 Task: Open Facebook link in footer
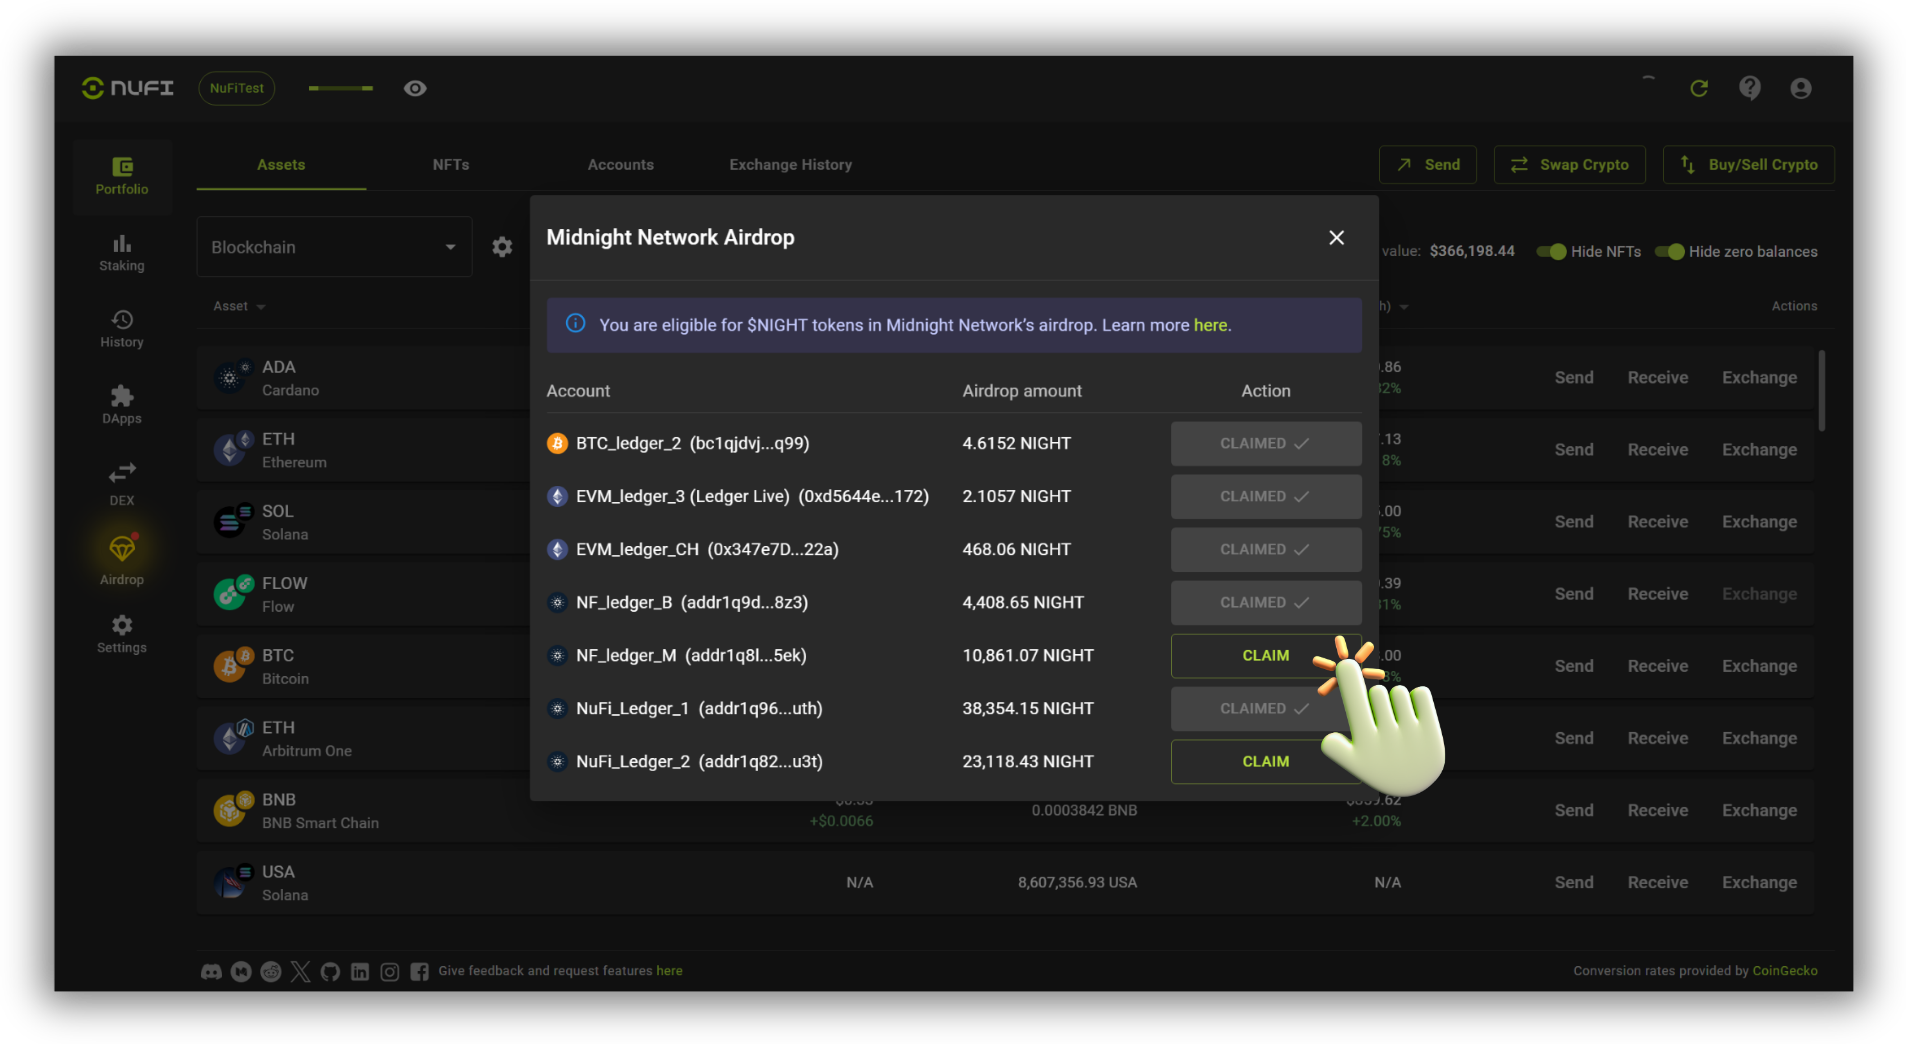(420, 971)
